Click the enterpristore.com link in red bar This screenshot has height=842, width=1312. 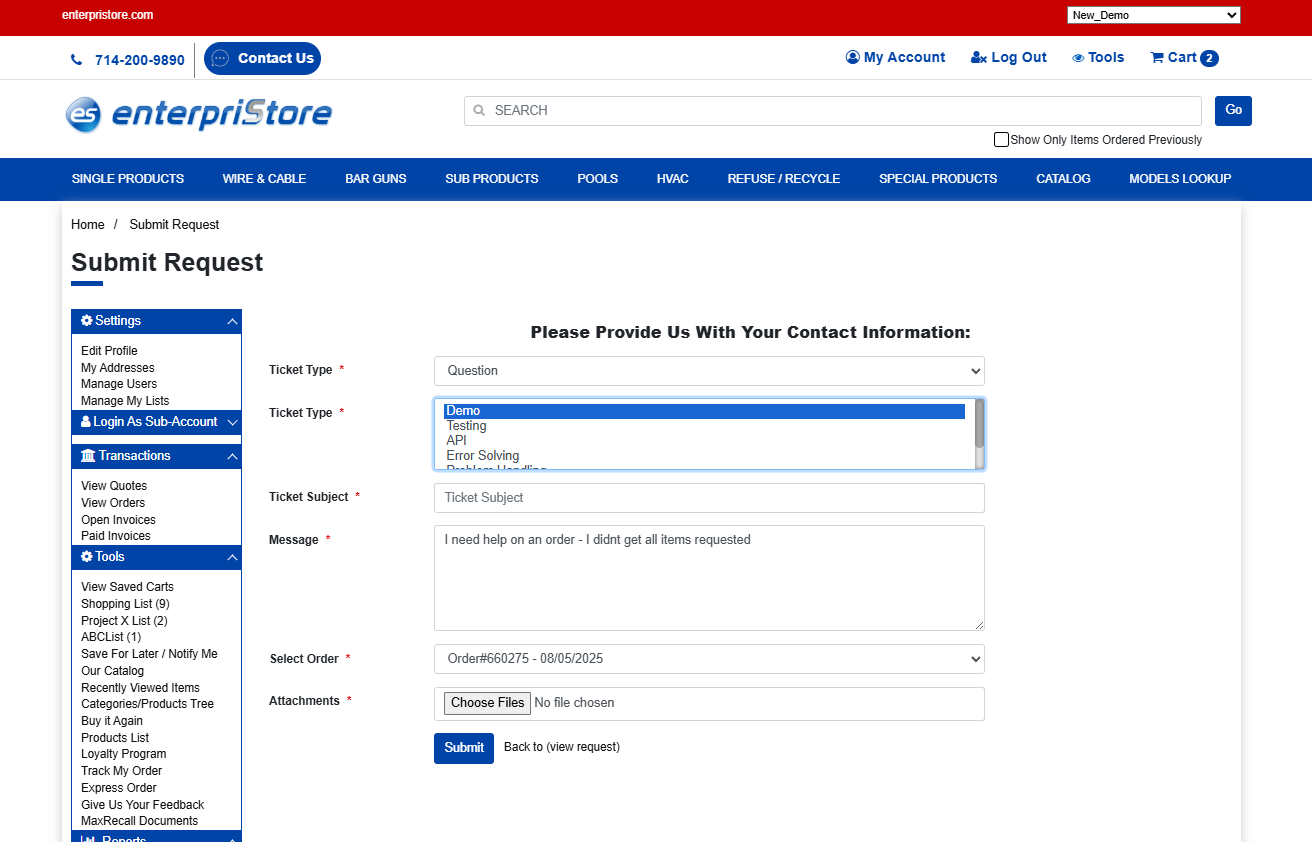pyautogui.click(x=107, y=15)
